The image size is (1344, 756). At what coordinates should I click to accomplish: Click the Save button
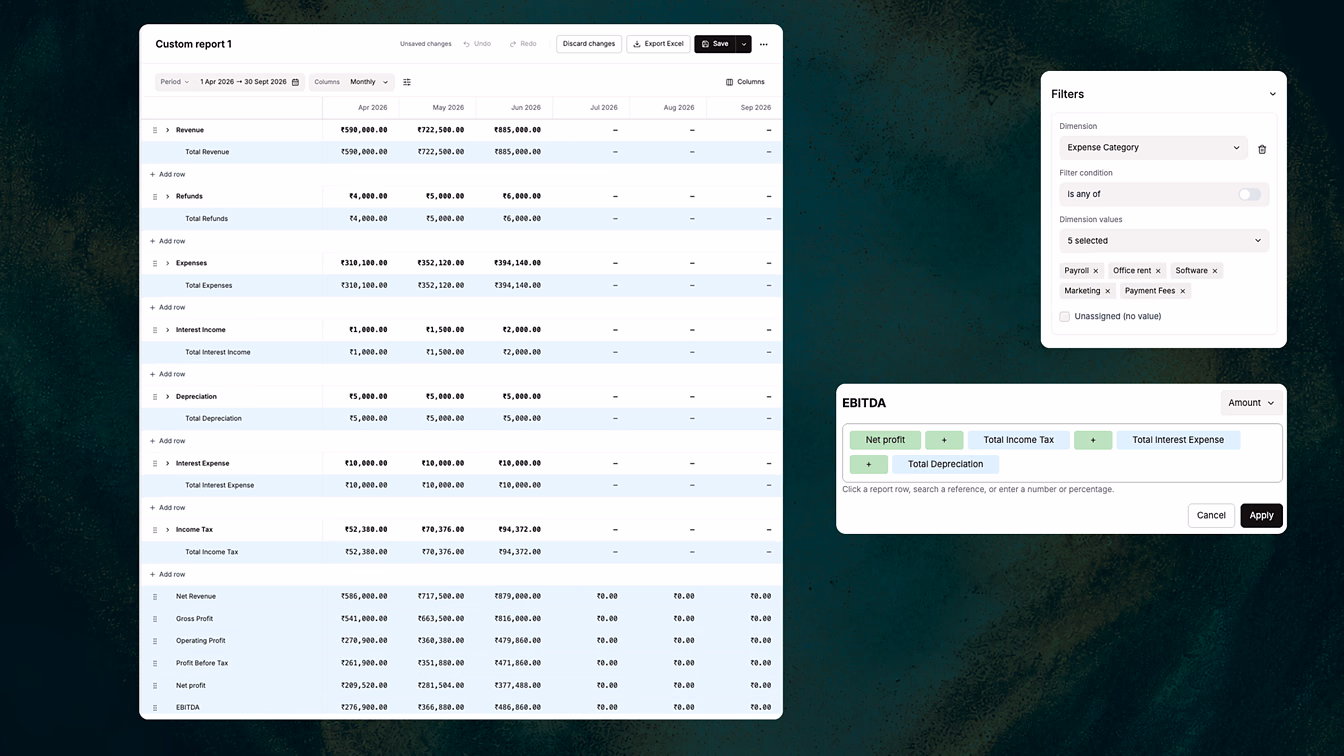tap(715, 44)
